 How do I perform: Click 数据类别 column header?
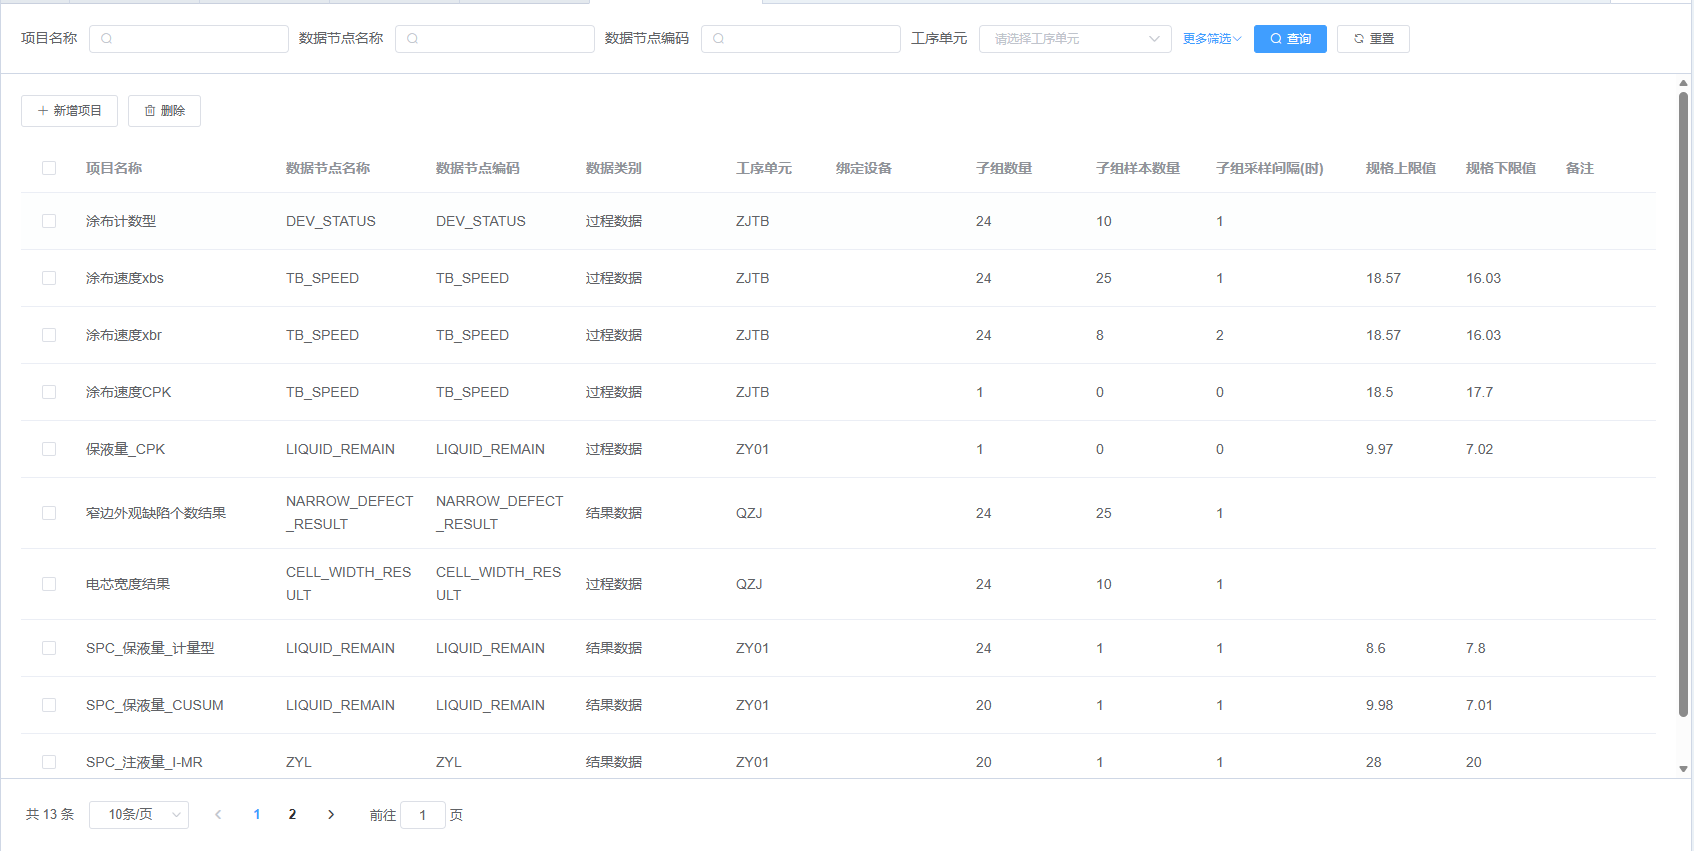point(614,168)
